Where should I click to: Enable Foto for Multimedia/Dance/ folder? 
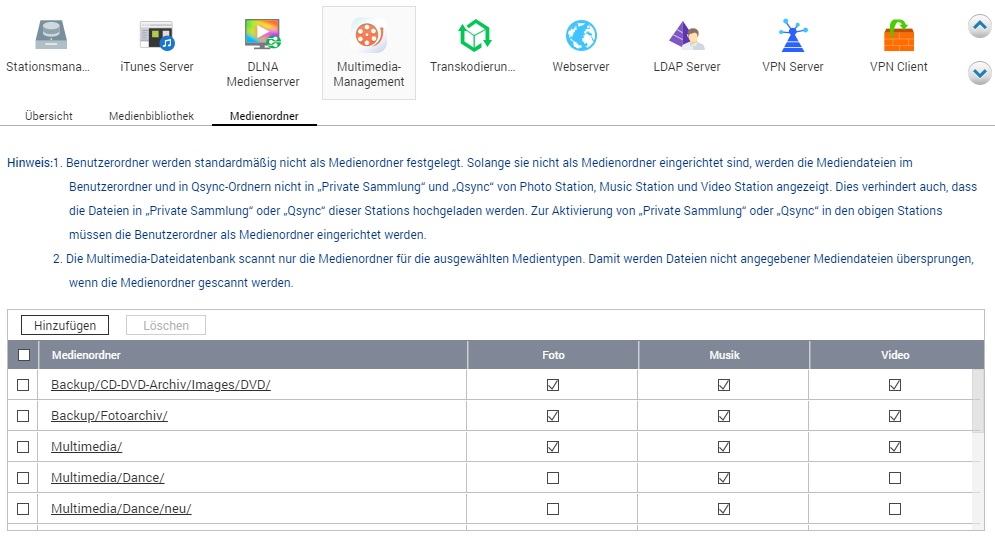click(x=553, y=478)
